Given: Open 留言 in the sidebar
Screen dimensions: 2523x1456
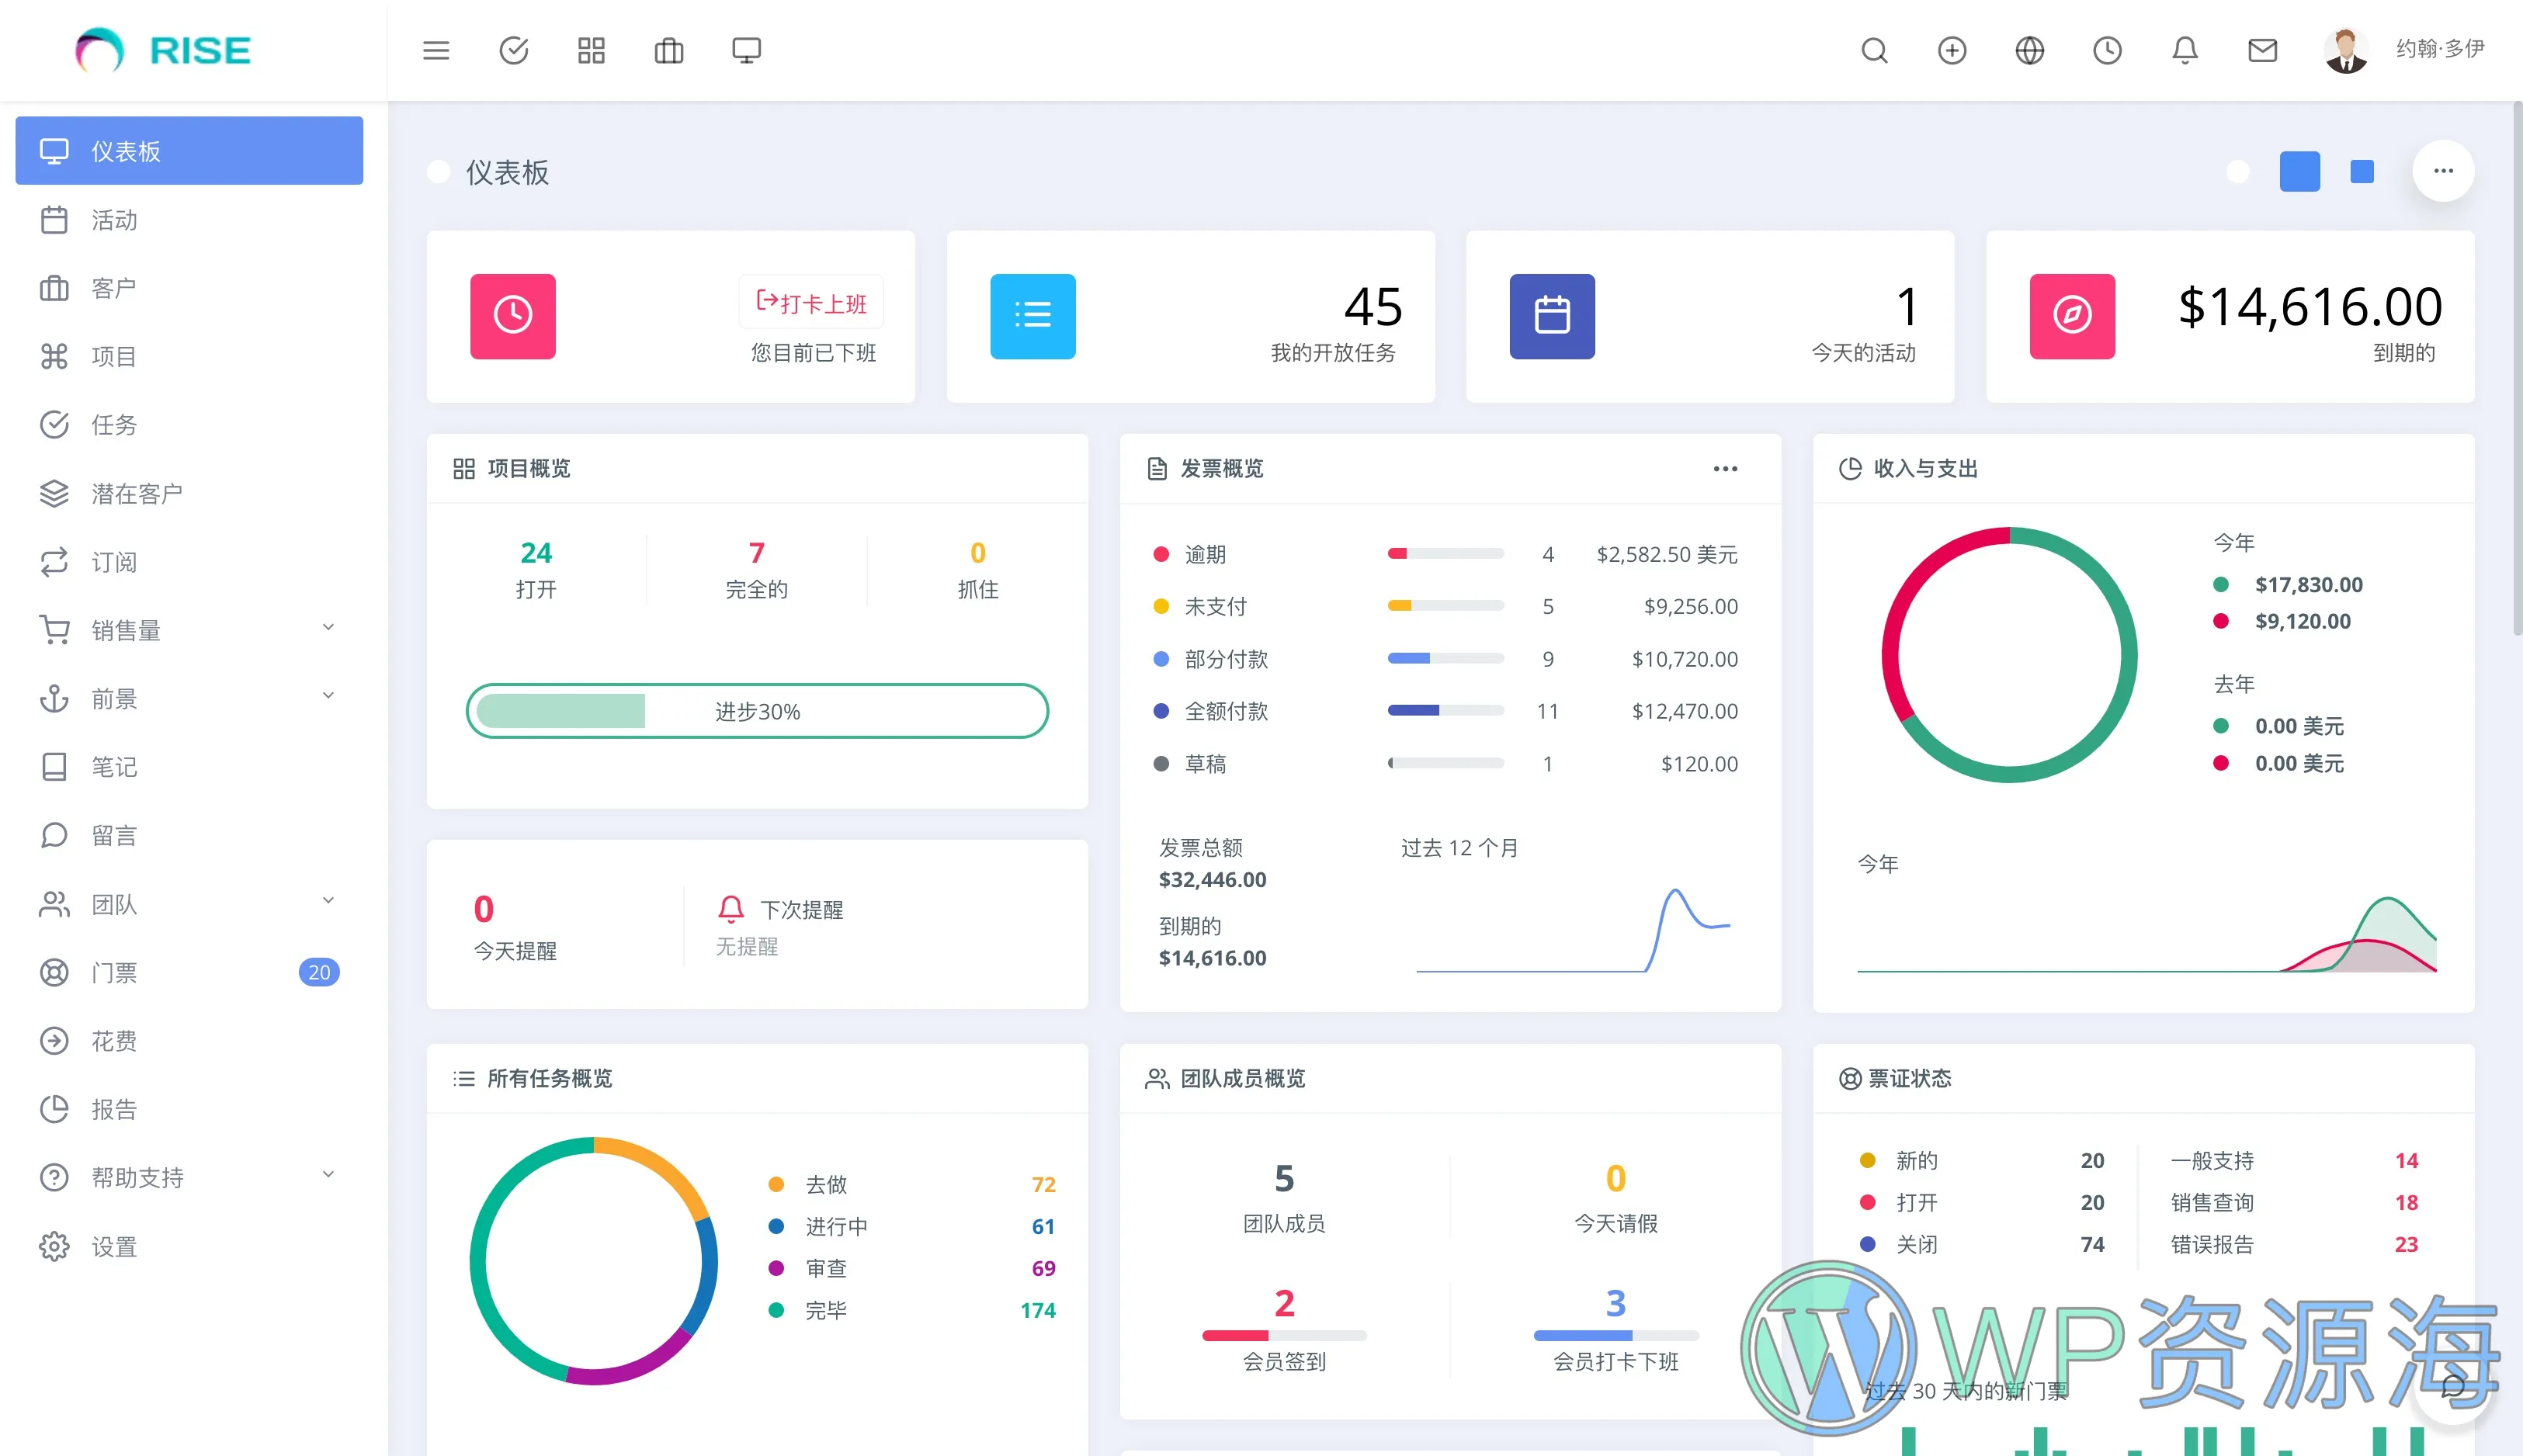Looking at the screenshot, I should (x=189, y=835).
